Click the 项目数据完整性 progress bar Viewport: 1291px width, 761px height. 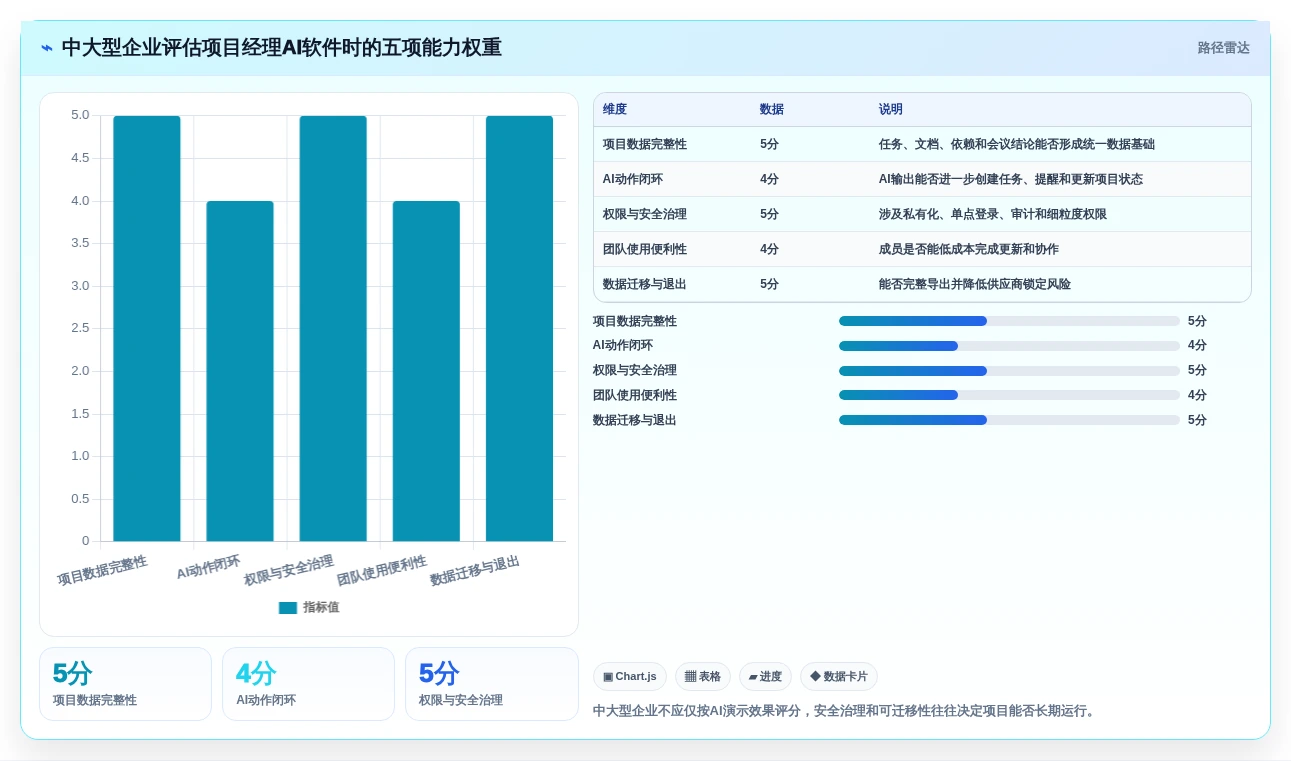click(1009, 321)
